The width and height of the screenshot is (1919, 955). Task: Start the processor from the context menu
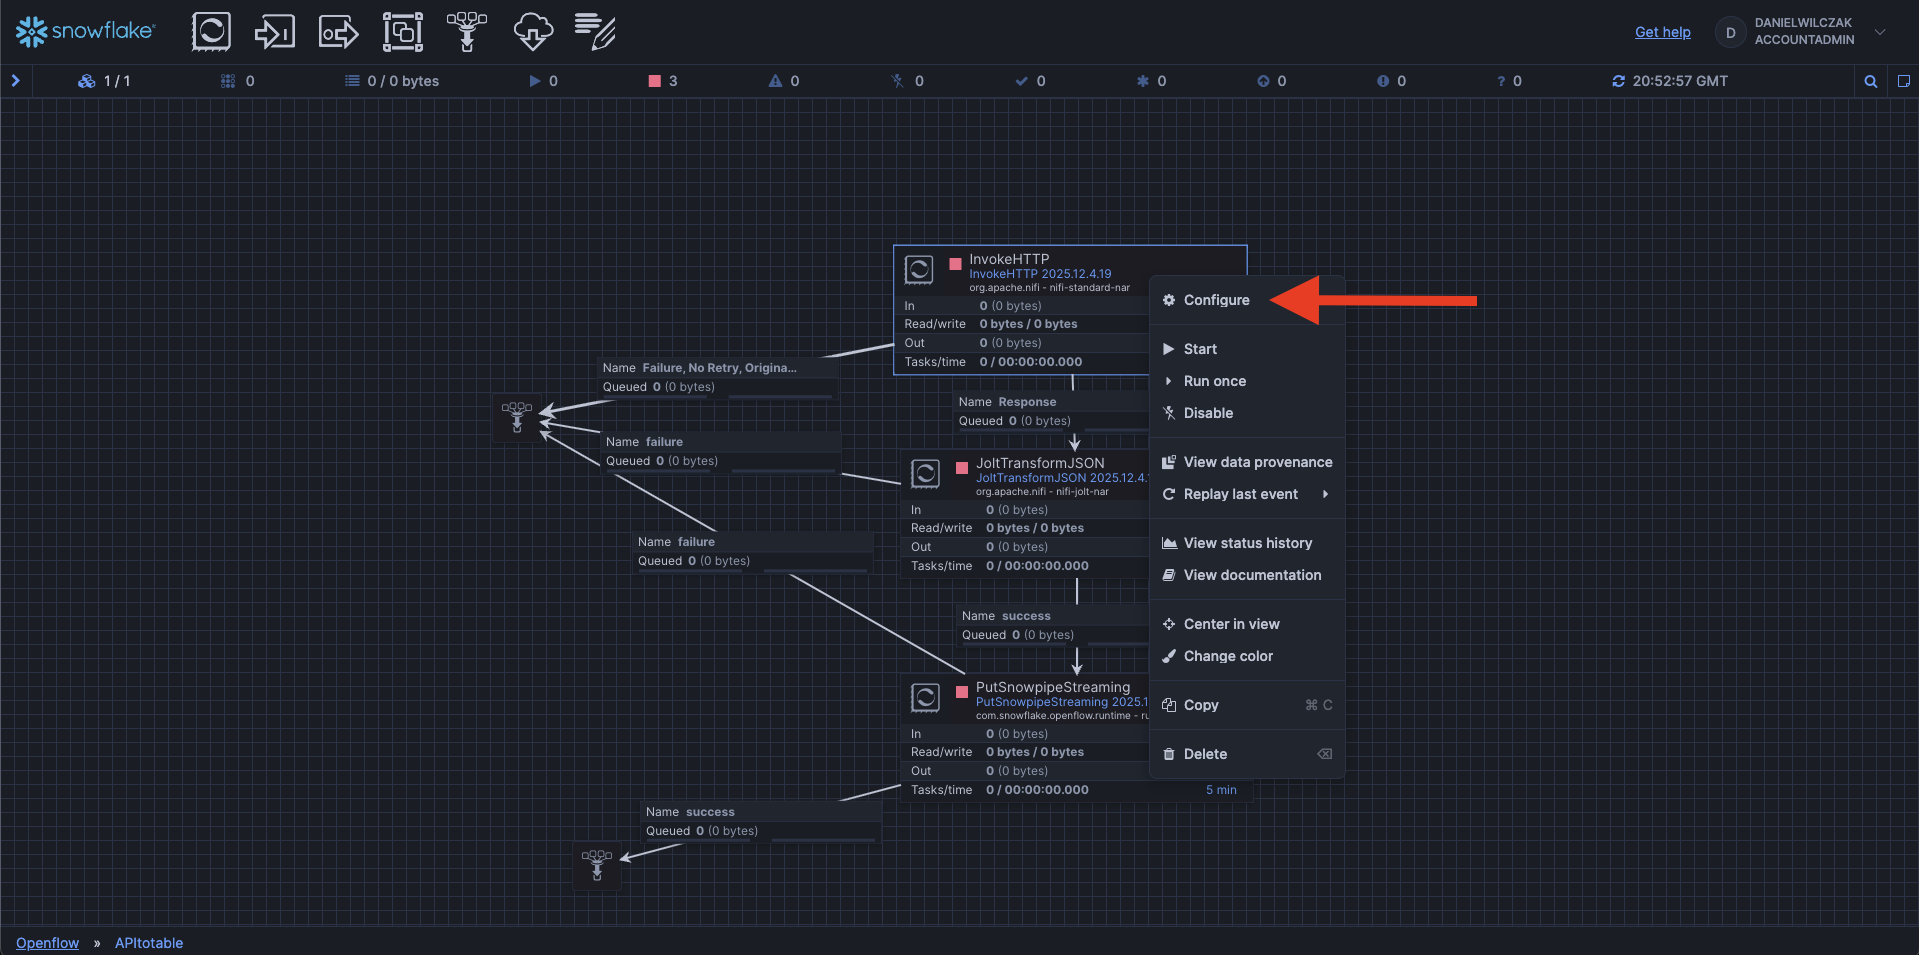(1200, 349)
